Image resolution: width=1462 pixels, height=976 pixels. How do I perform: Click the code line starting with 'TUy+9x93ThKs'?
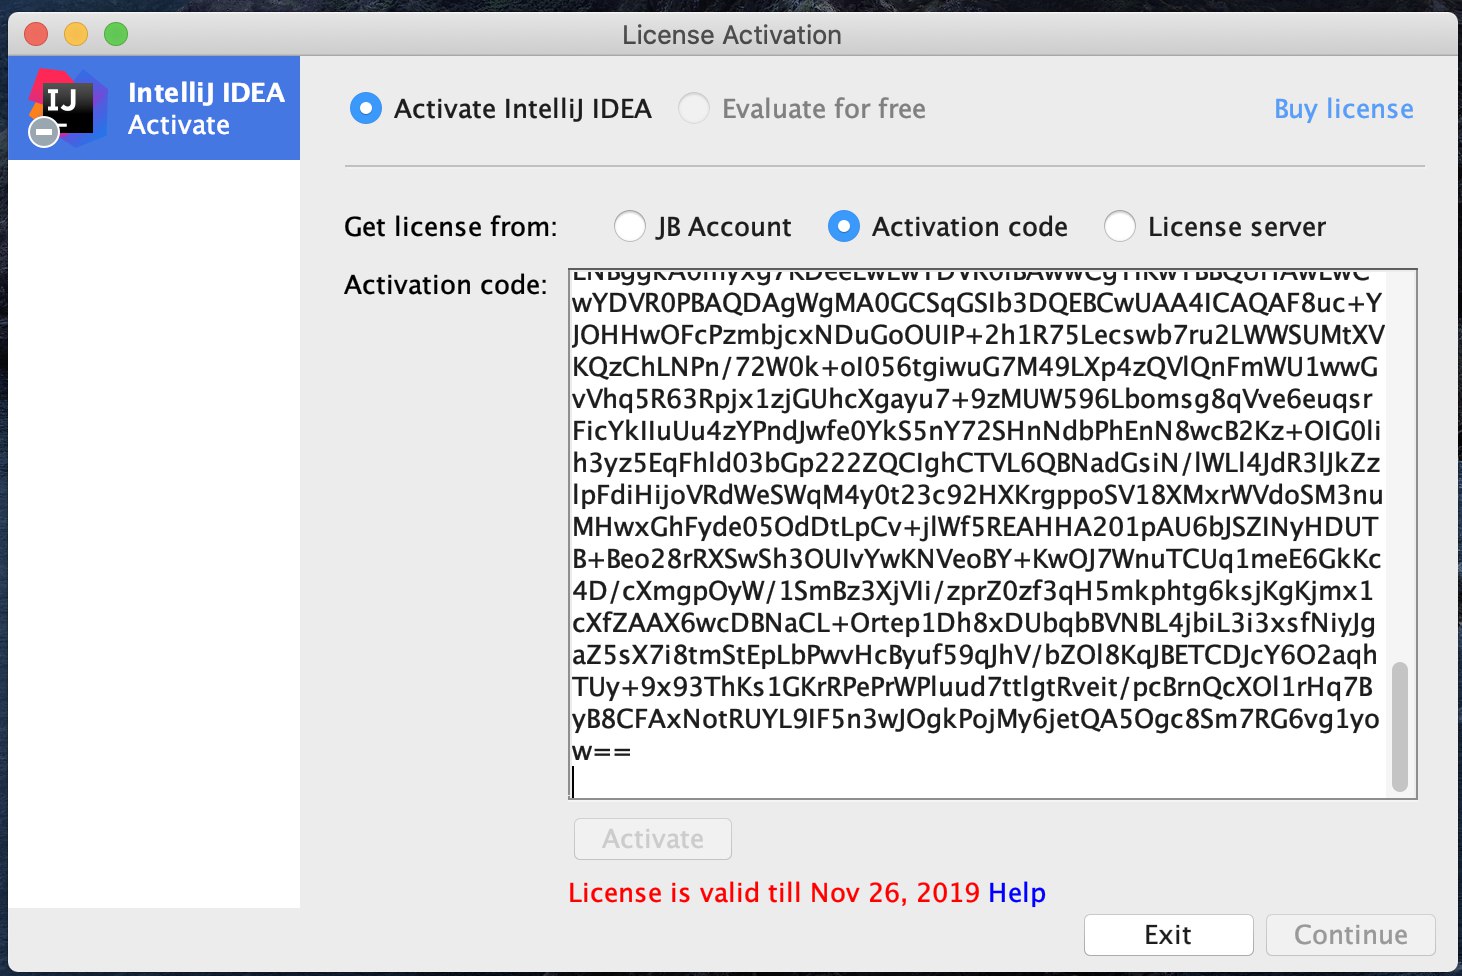972,687
